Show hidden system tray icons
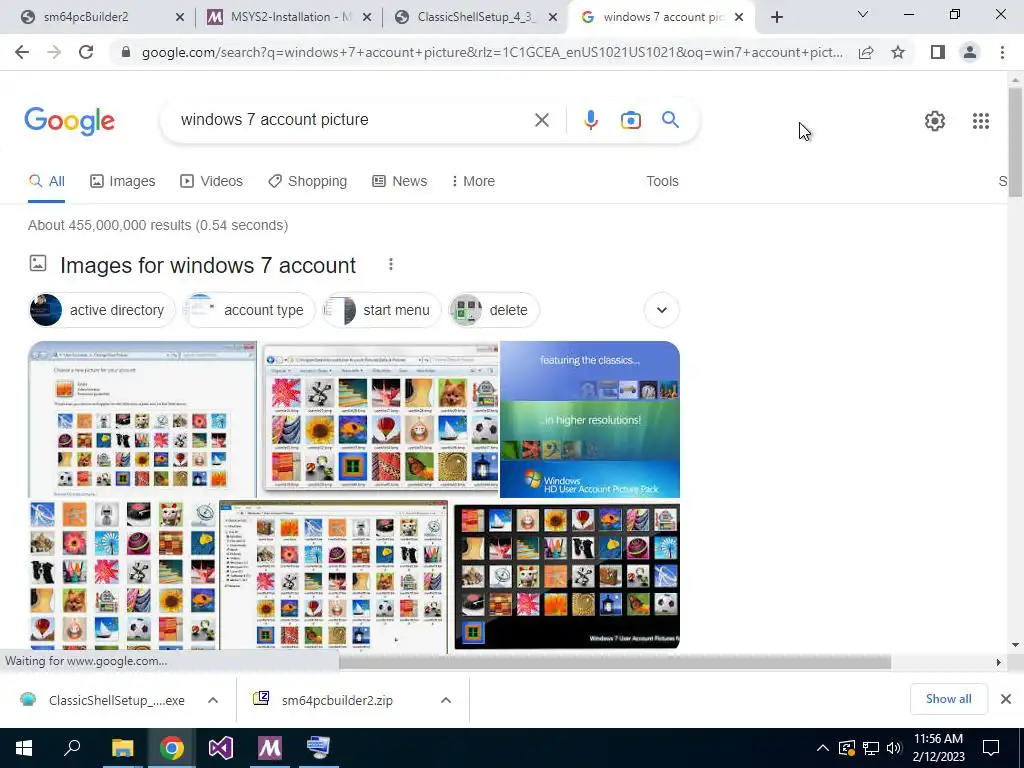 [x=823, y=748]
